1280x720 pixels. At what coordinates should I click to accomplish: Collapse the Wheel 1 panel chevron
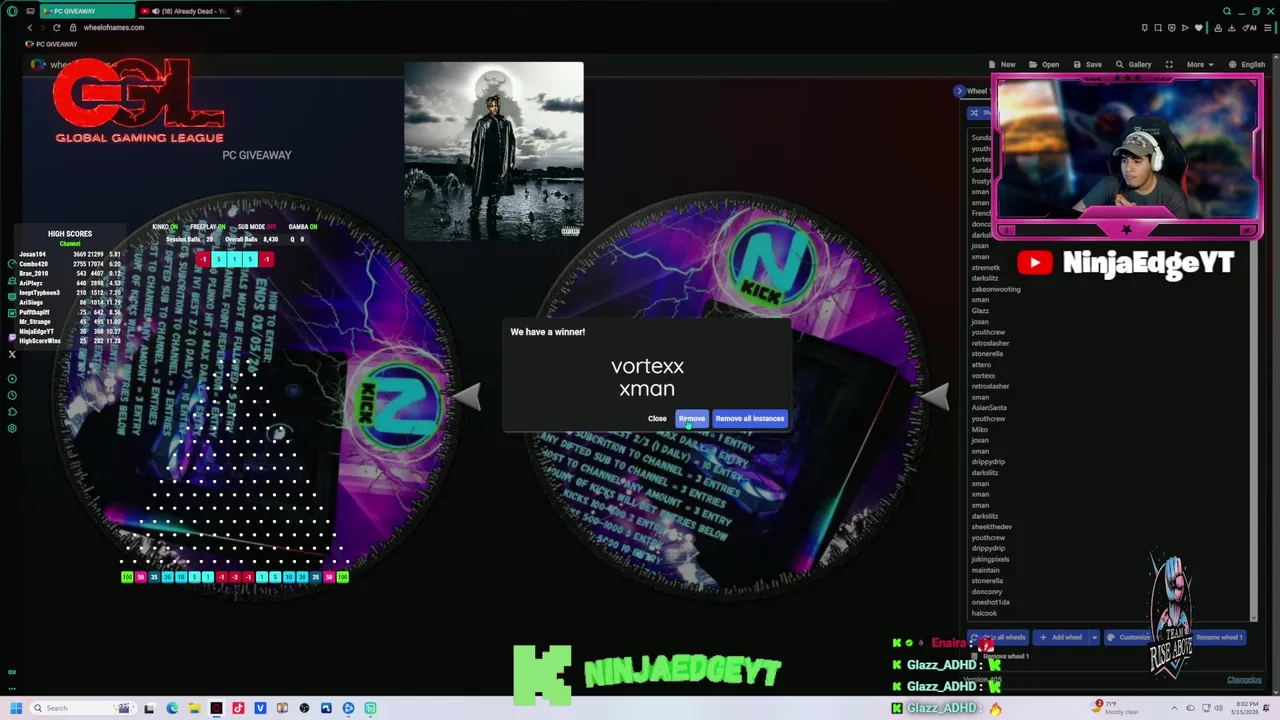pos(959,91)
